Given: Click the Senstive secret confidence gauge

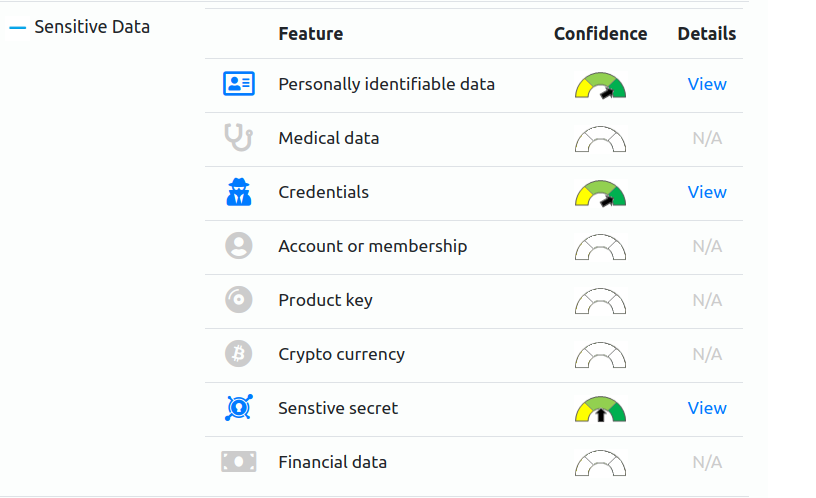Looking at the screenshot, I should pyautogui.click(x=601, y=409).
